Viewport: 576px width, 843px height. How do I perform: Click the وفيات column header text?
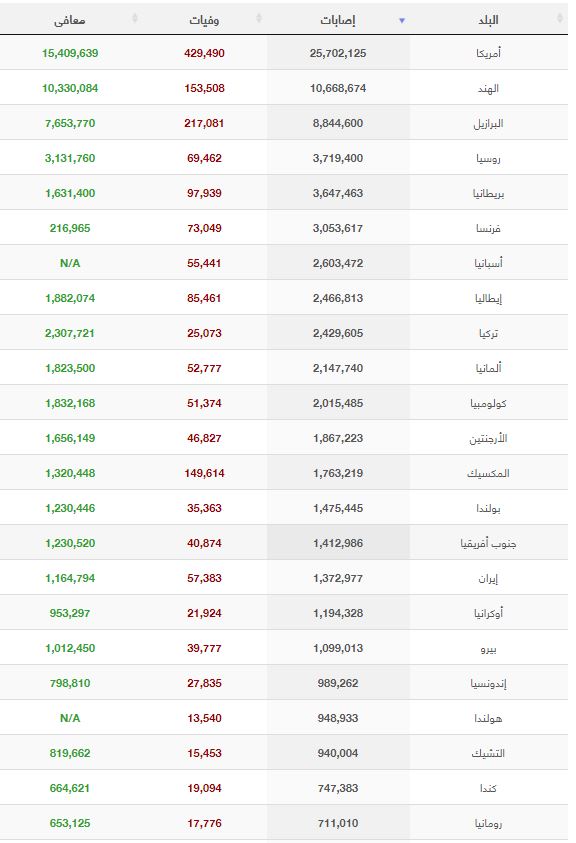[204, 20]
